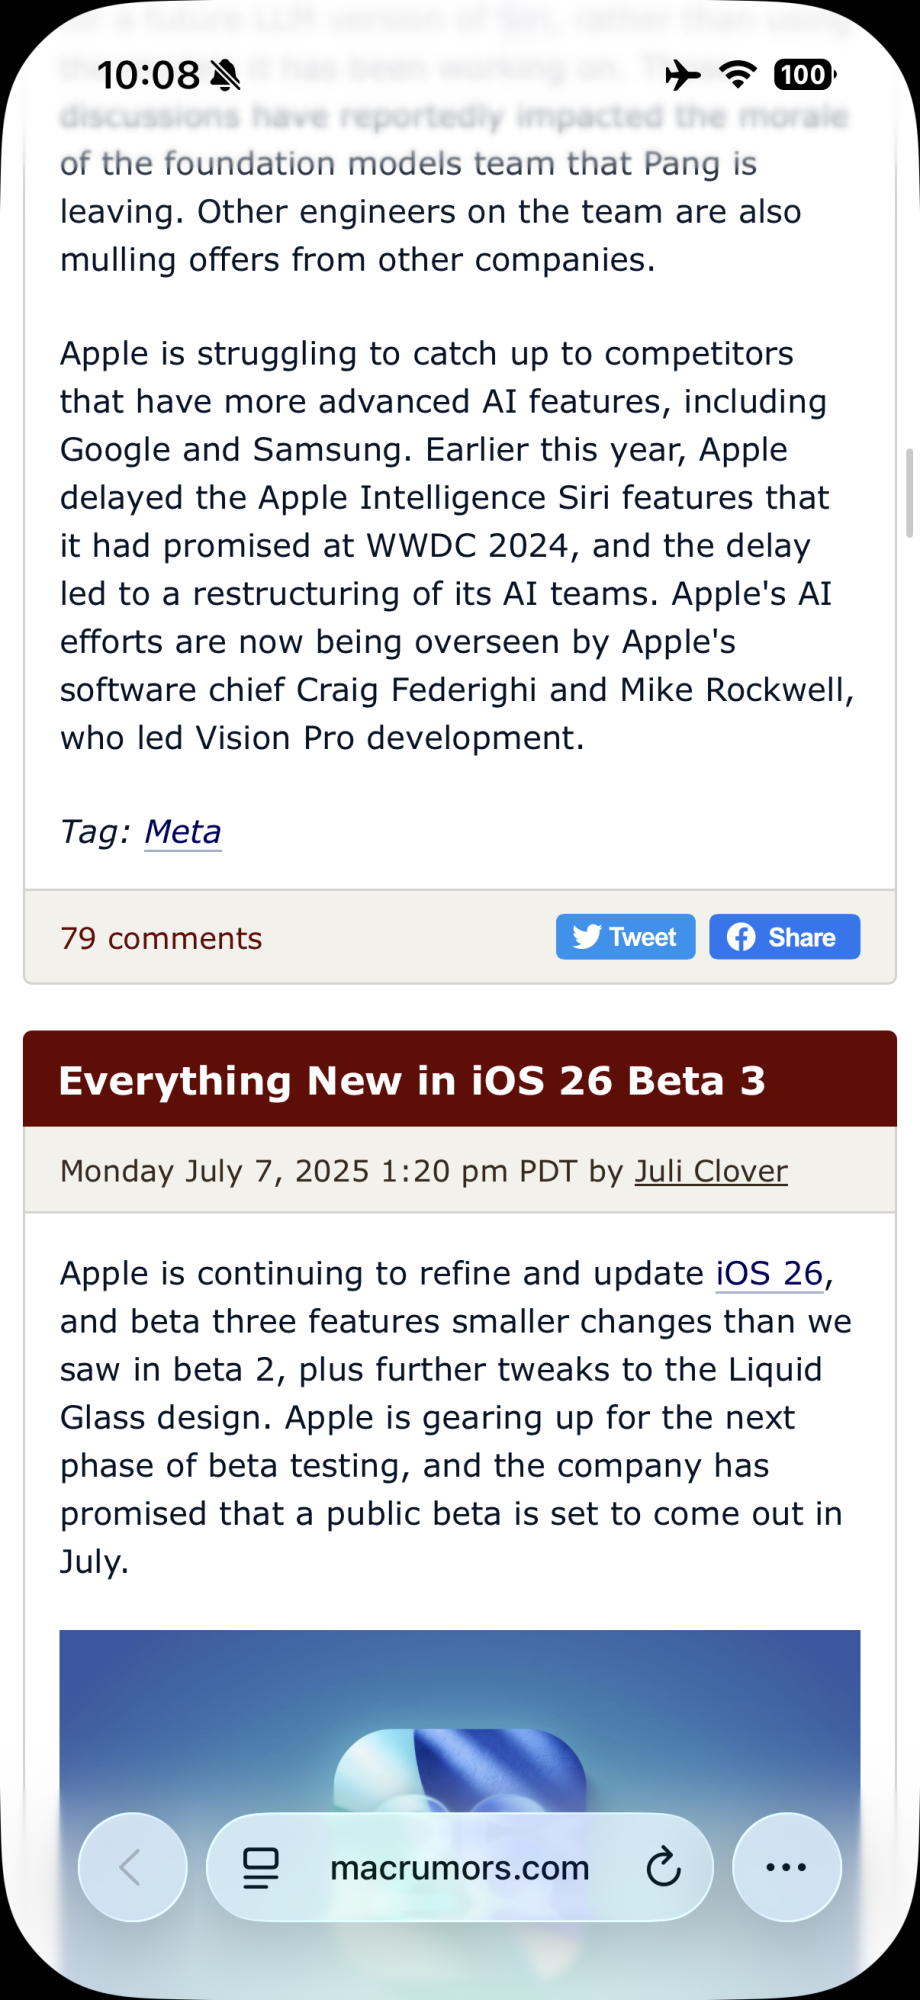Screen dimensions: 920x2000
Task: Follow the iOS 26 link in the article
Action: [x=769, y=1273]
